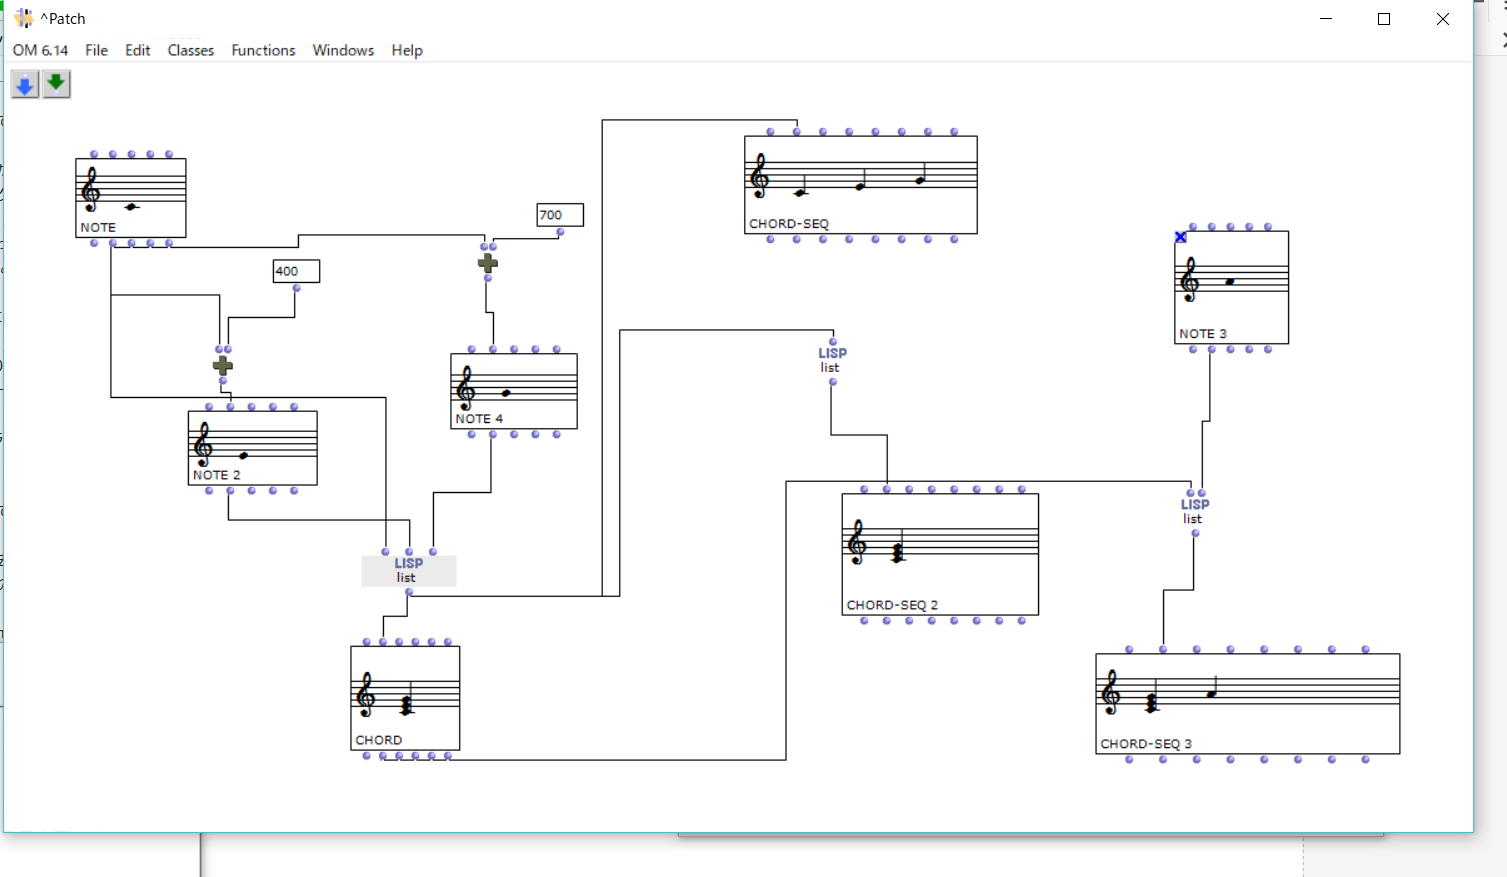Select the CHORD object box
This screenshot has height=877, width=1507.
click(405, 697)
